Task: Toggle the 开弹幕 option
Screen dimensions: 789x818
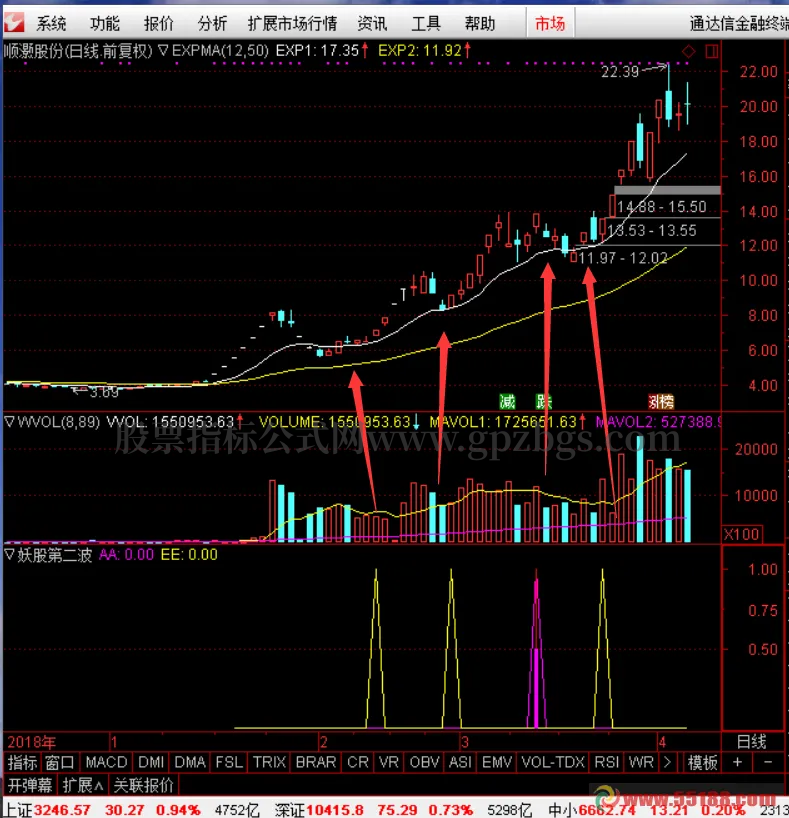Action: click(x=28, y=785)
